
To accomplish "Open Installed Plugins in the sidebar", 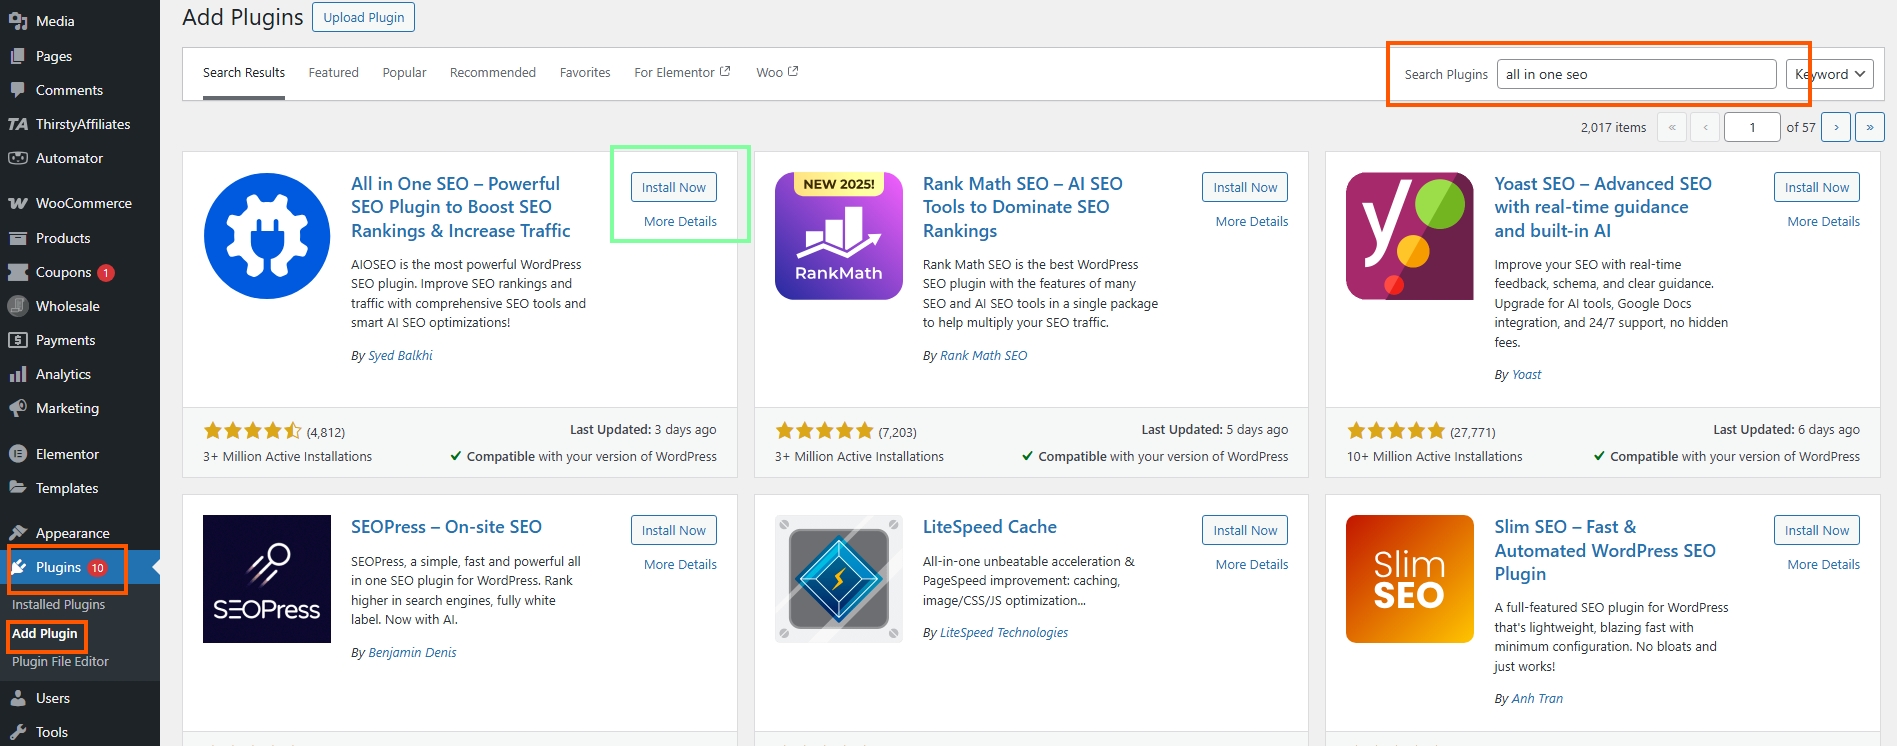I will (x=58, y=604).
